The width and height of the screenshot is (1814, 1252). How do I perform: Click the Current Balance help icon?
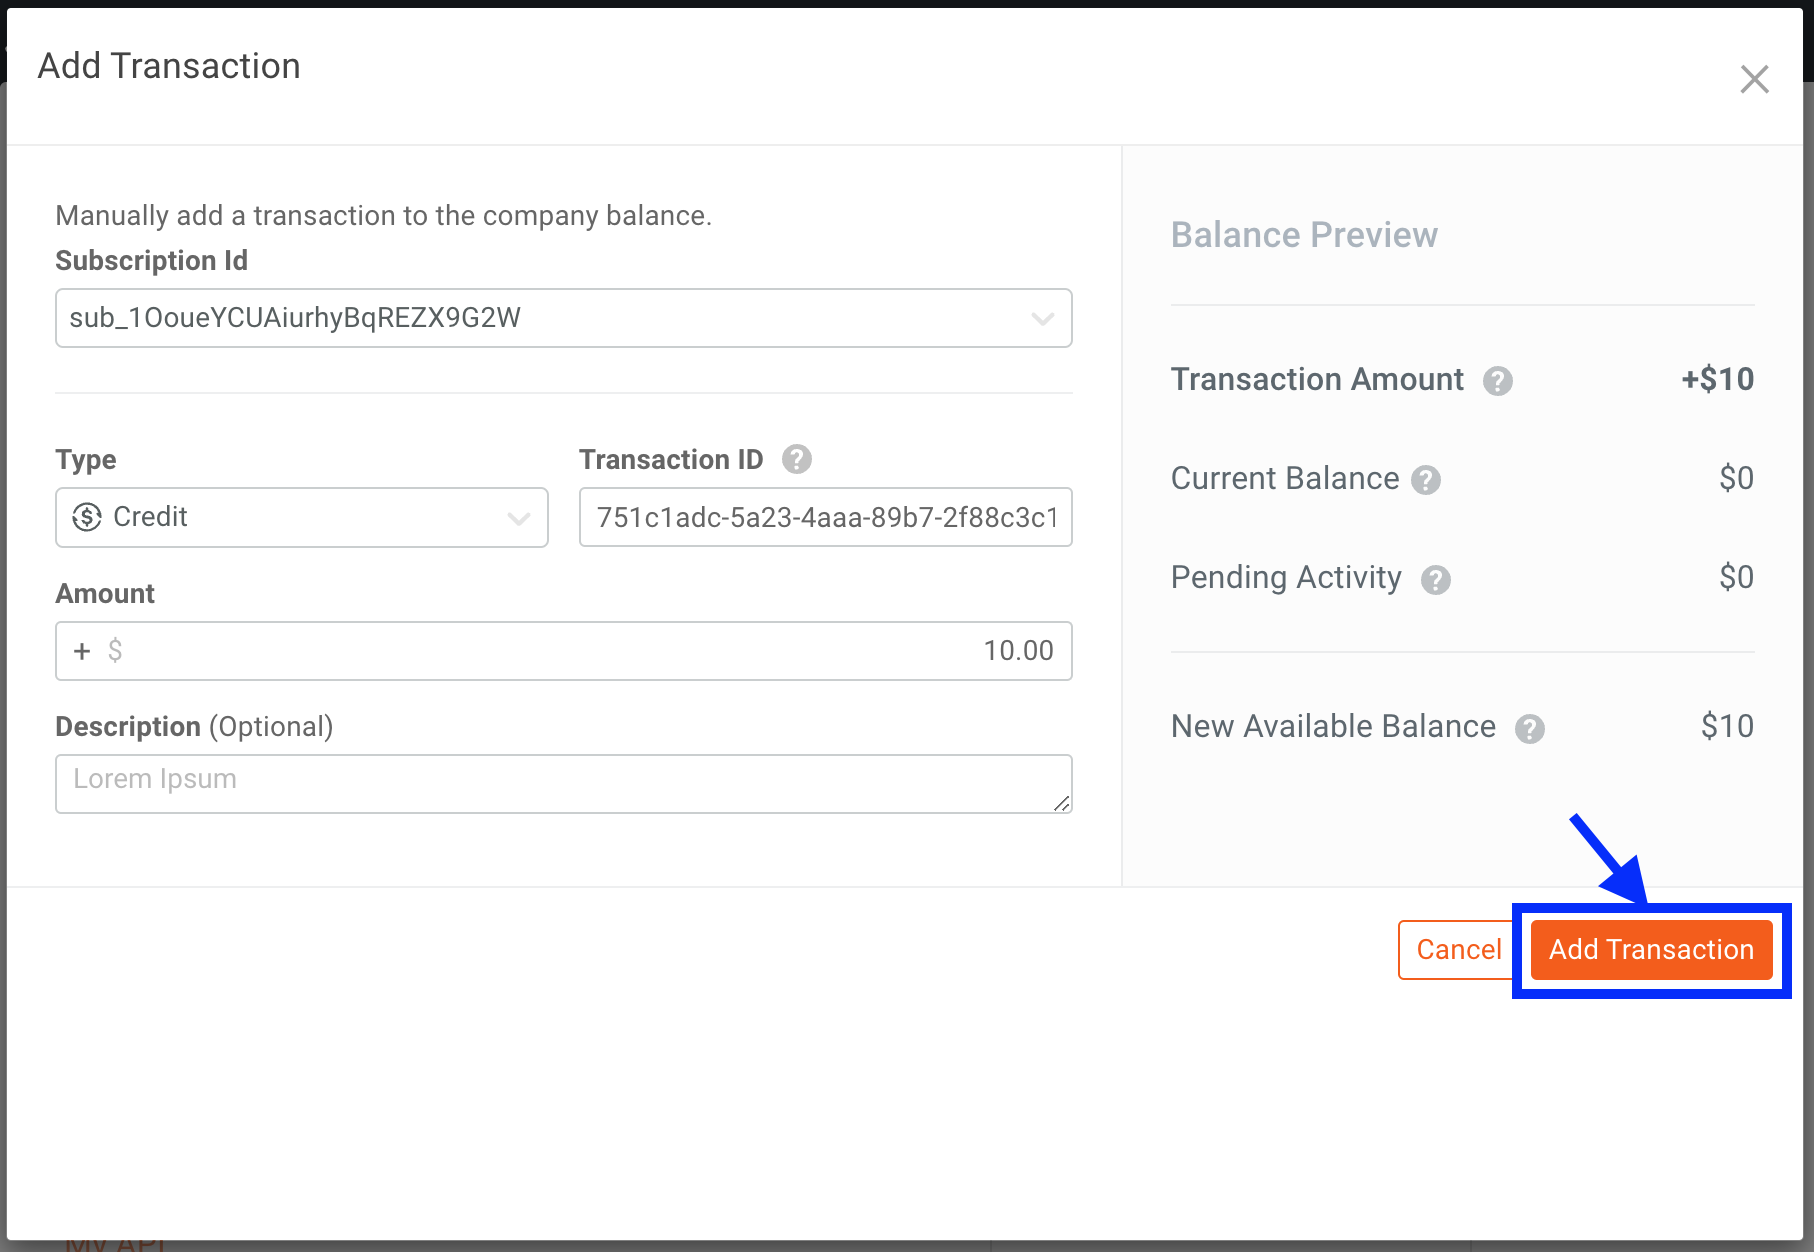(x=1427, y=479)
